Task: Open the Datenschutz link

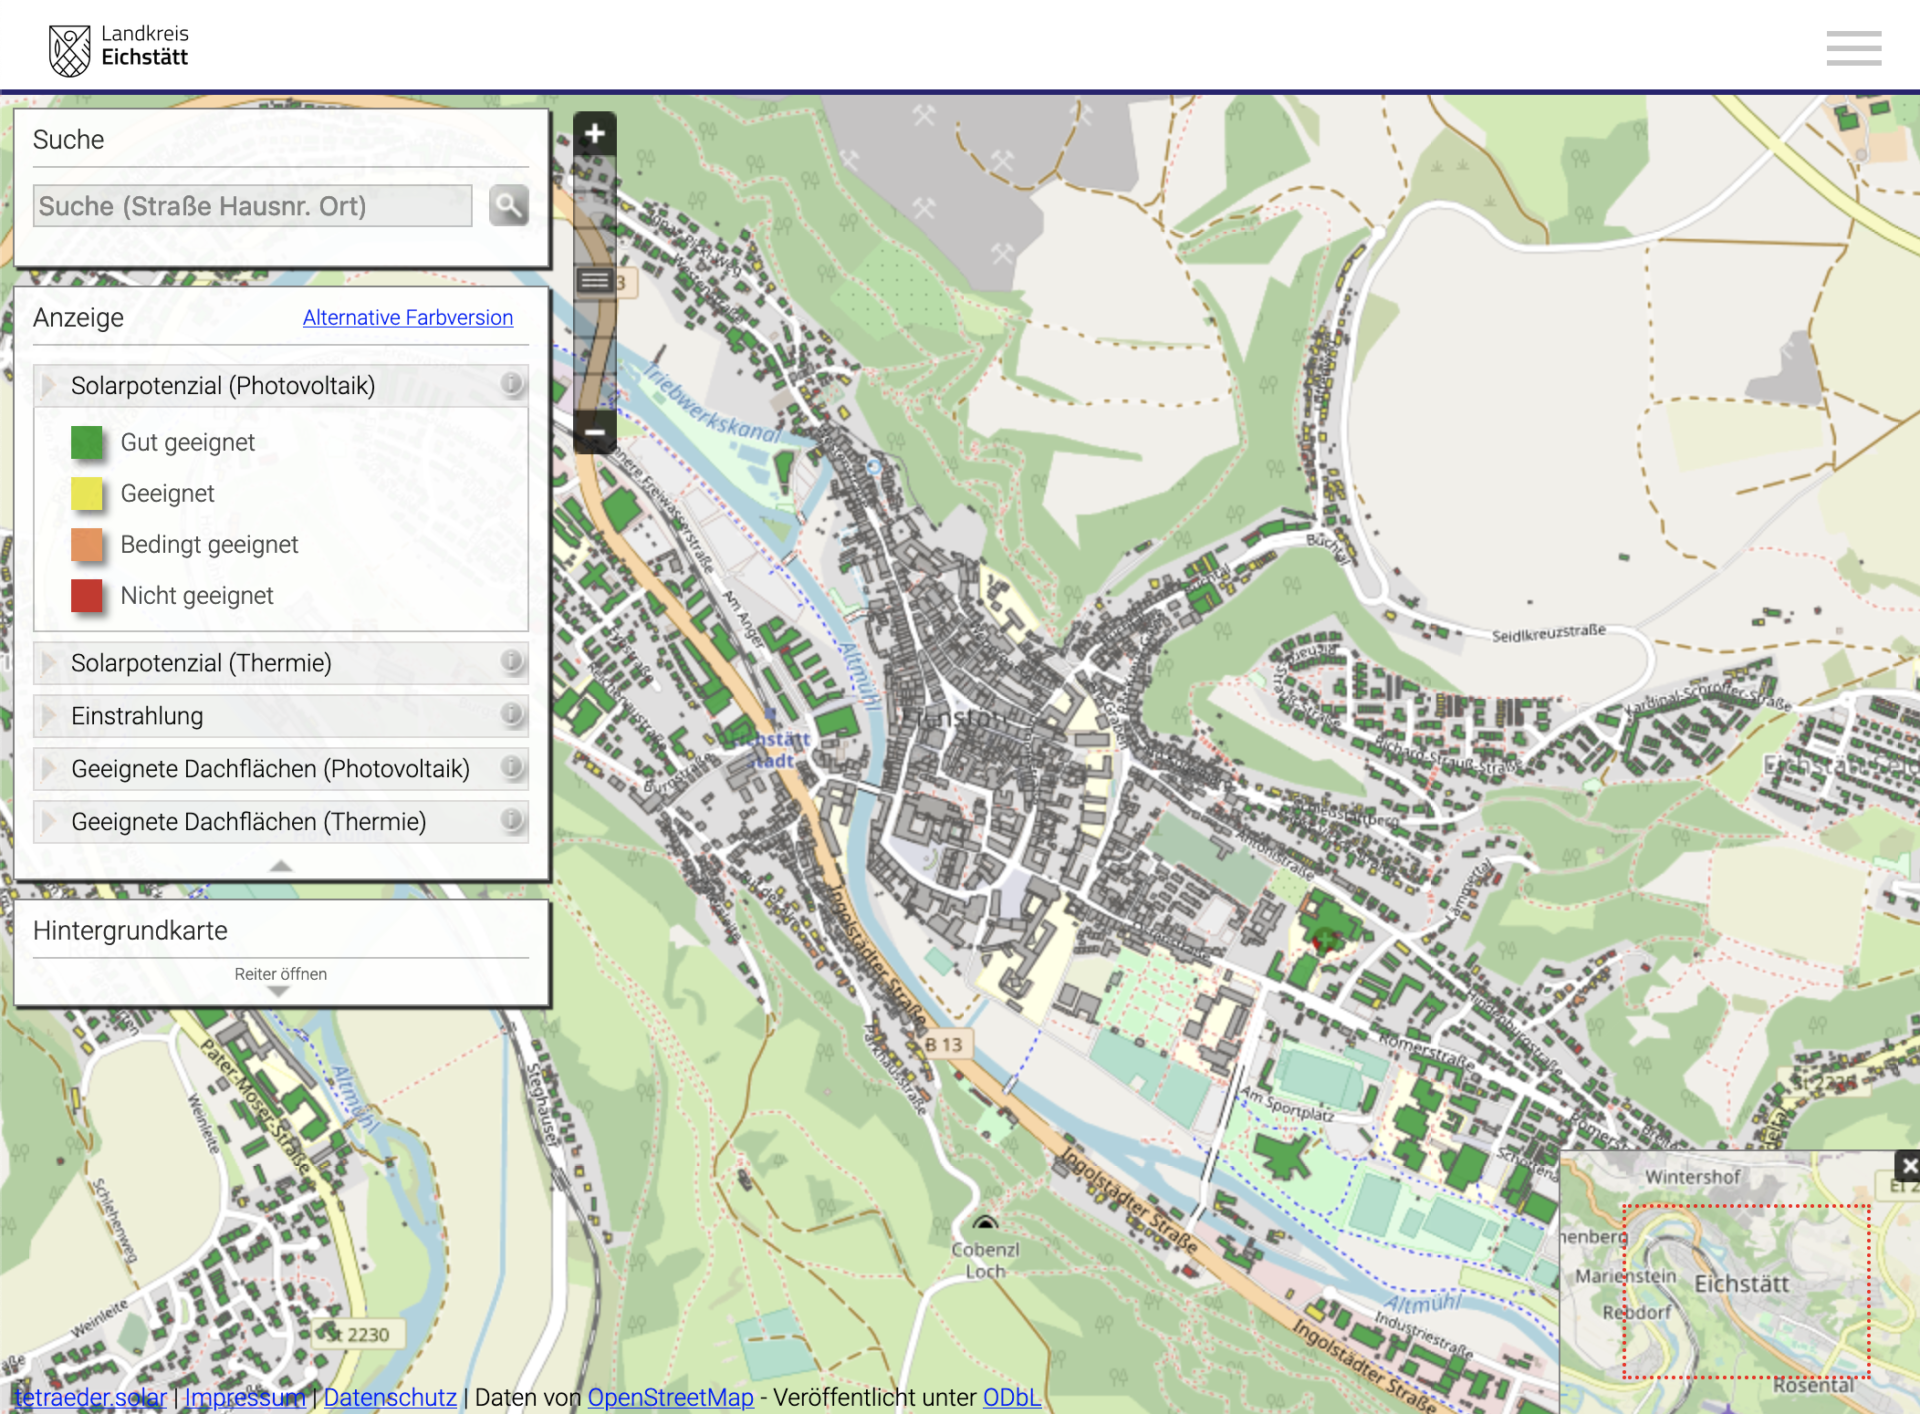Action: (389, 1397)
